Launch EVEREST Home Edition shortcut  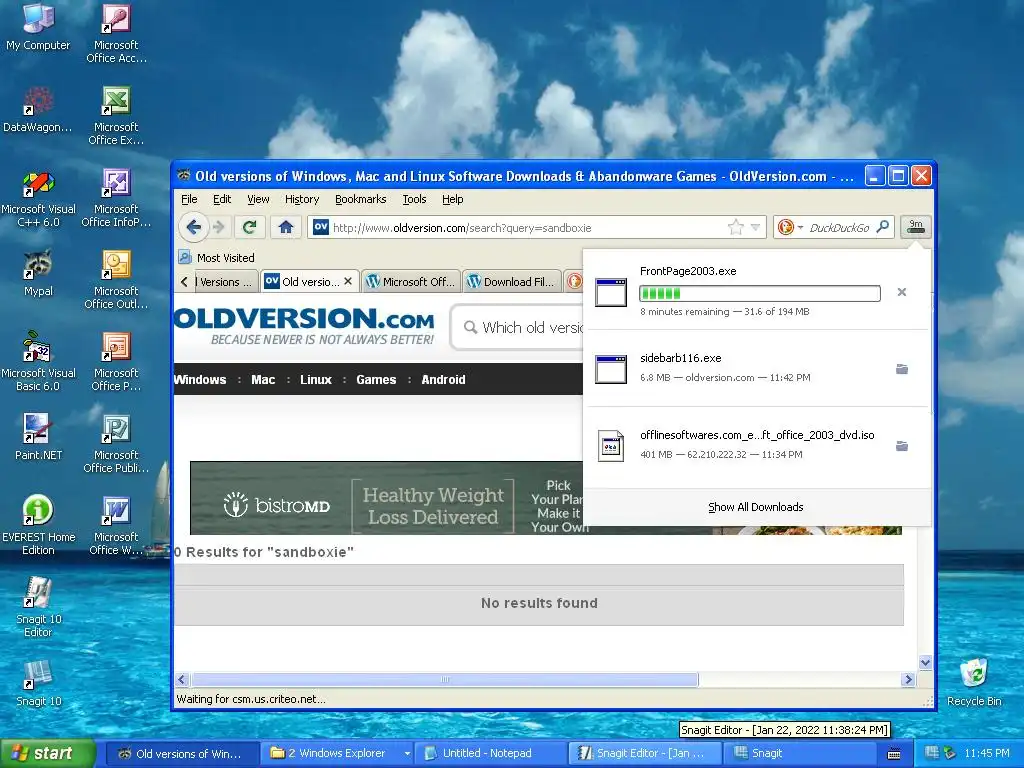coord(38,525)
